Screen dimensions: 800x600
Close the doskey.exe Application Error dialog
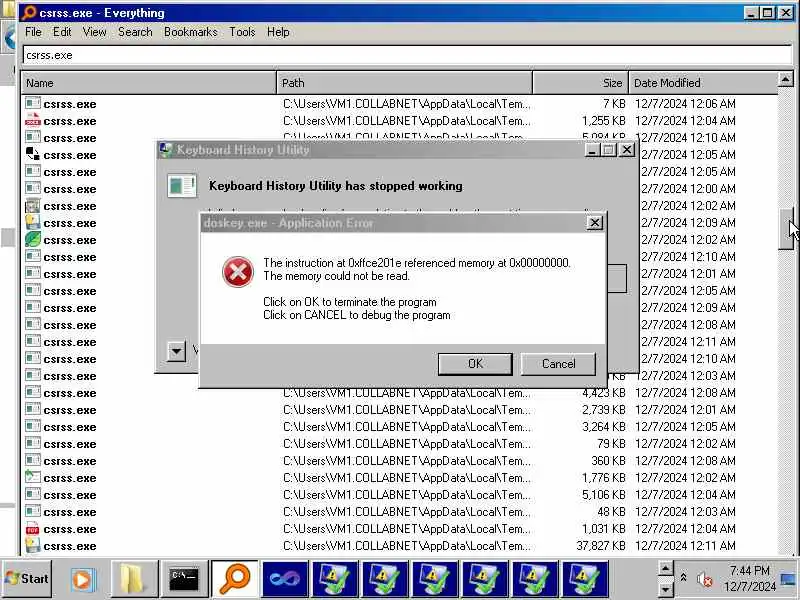pyautogui.click(x=594, y=223)
